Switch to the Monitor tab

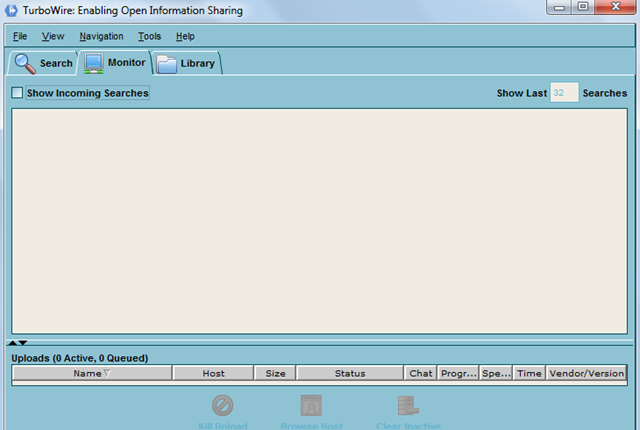click(x=115, y=62)
